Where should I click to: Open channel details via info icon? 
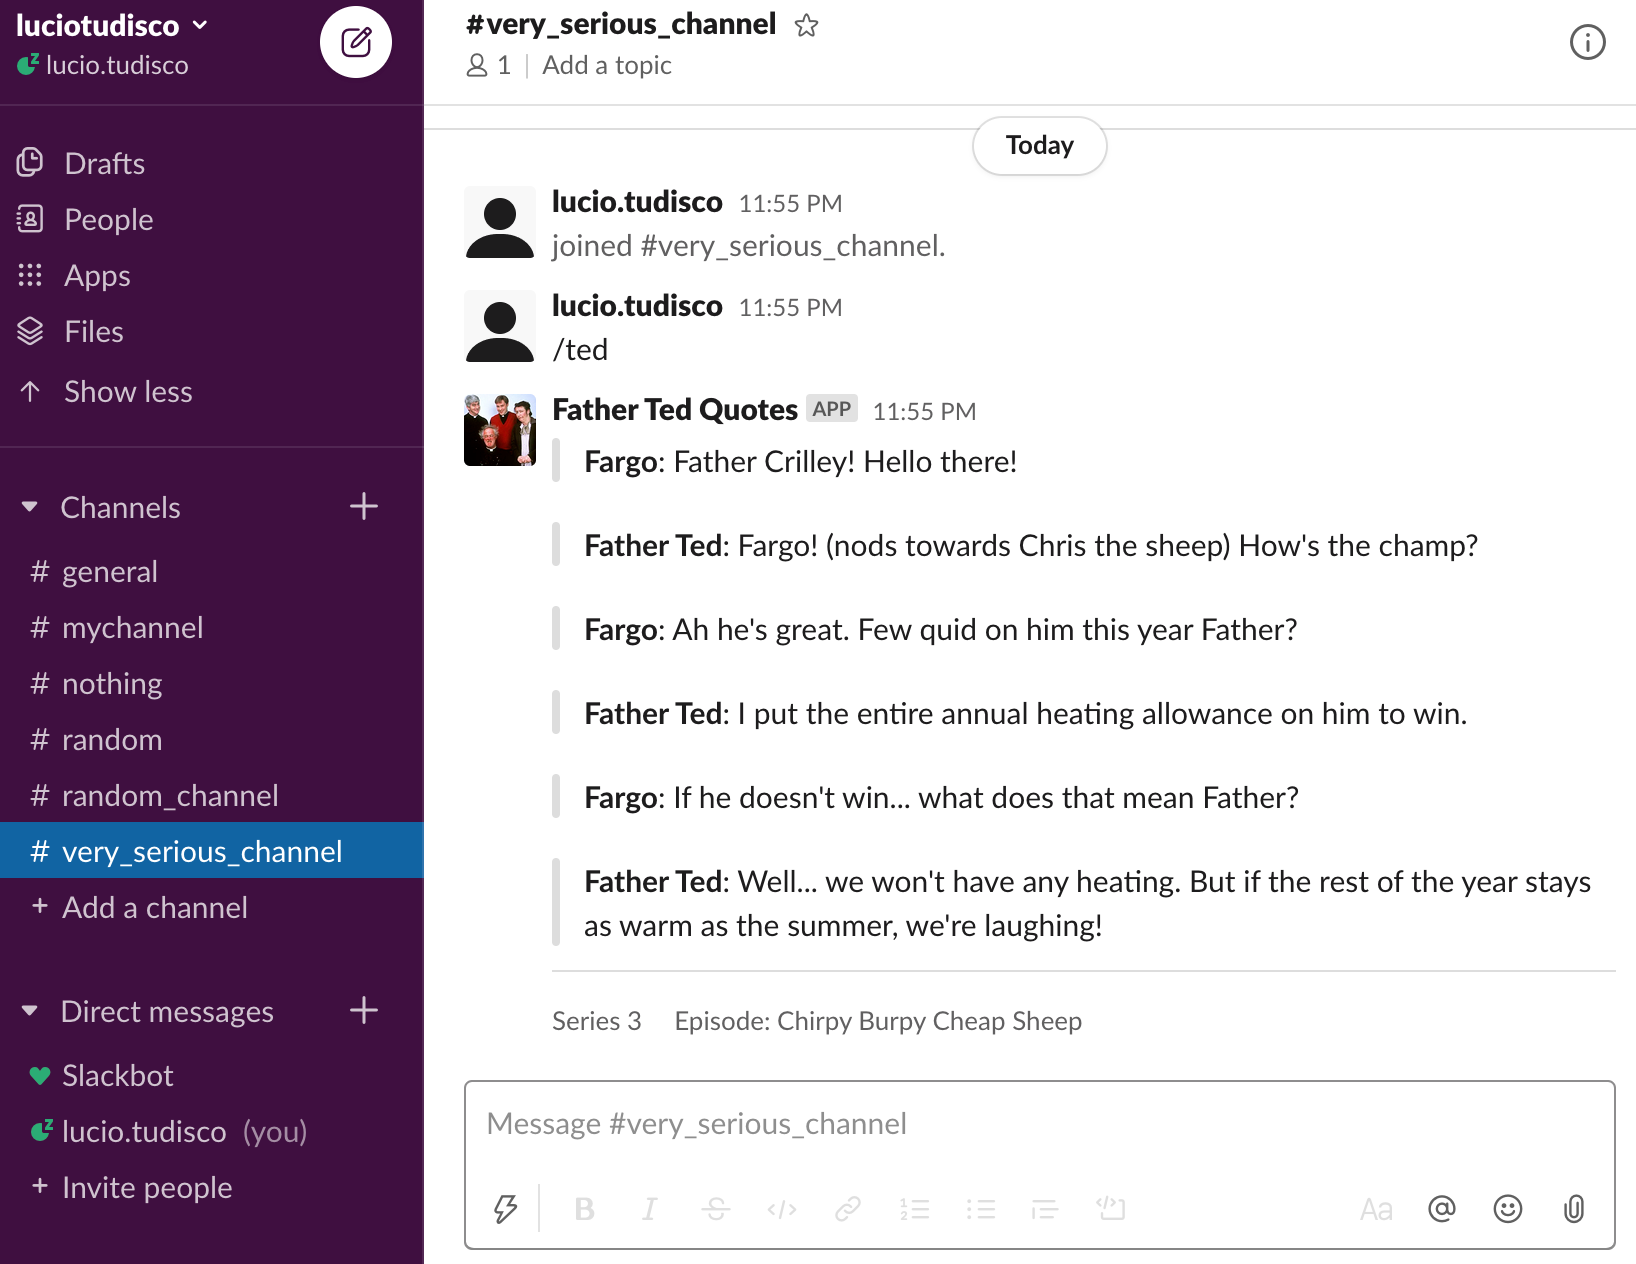pyautogui.click(x=1587, y=42)
